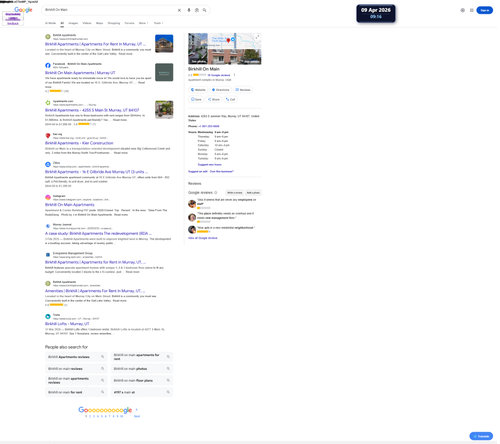
Task: Open info icon next to Google reviews
Action: click(217, 194)
